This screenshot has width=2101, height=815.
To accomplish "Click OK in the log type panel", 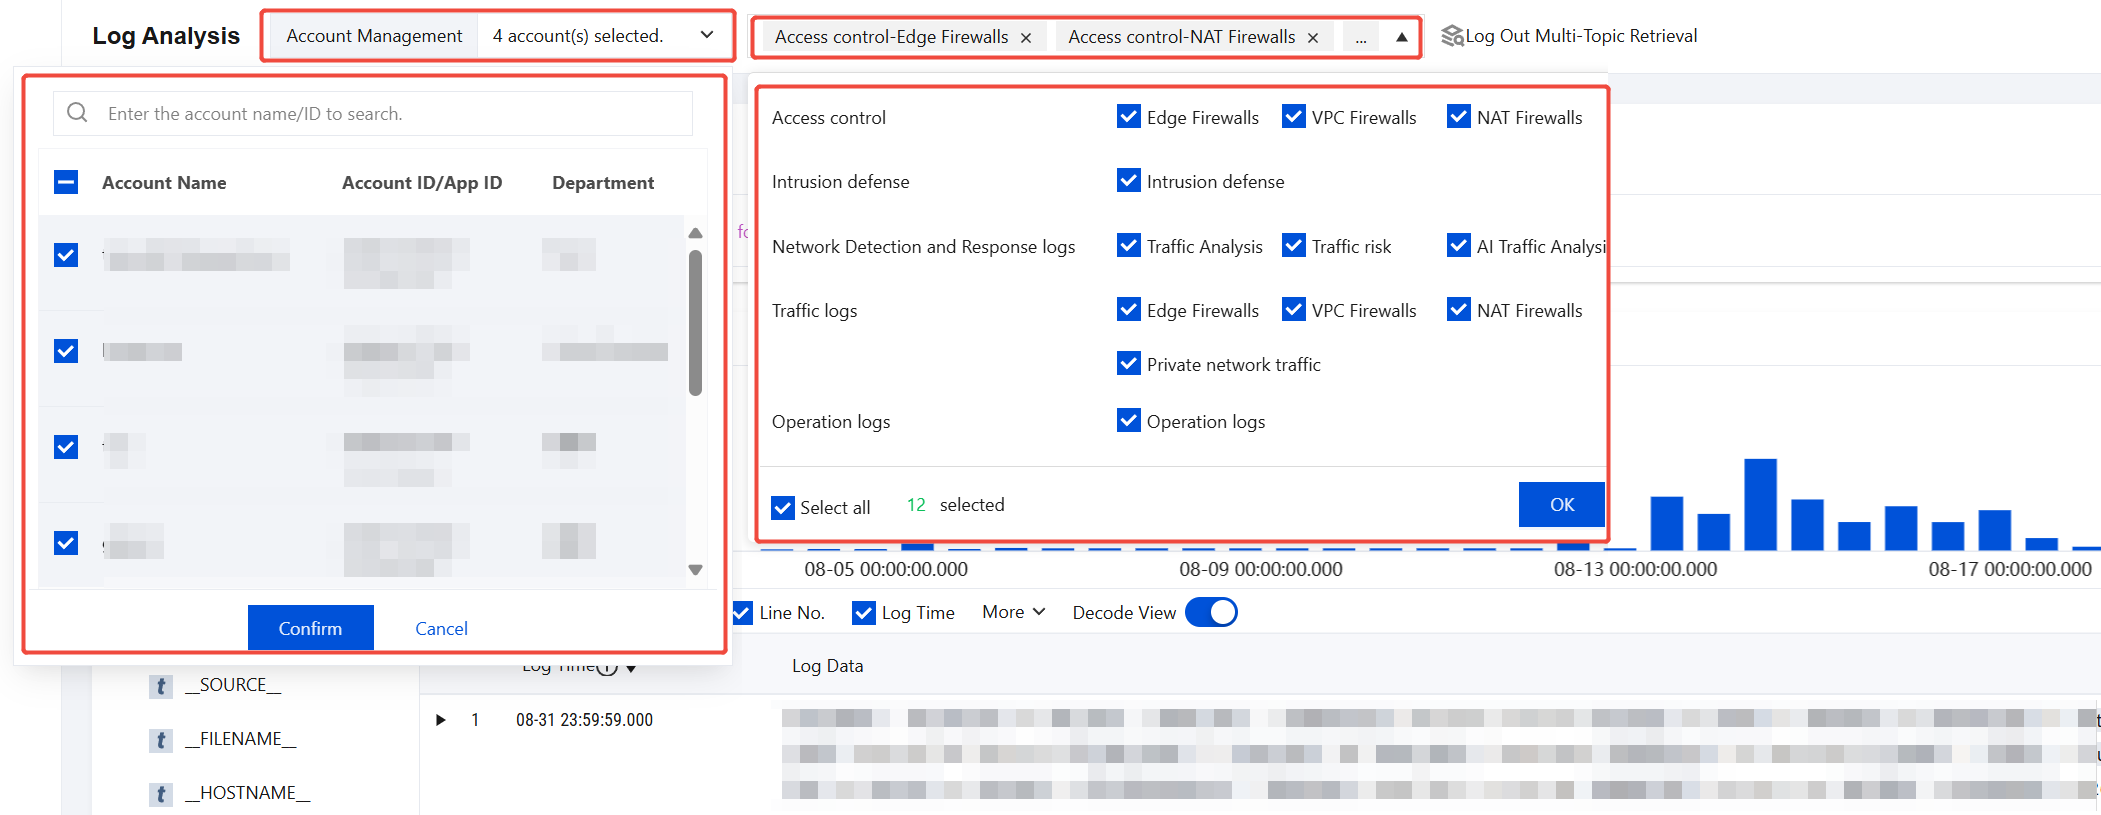I will click(x=1561, y=505).
